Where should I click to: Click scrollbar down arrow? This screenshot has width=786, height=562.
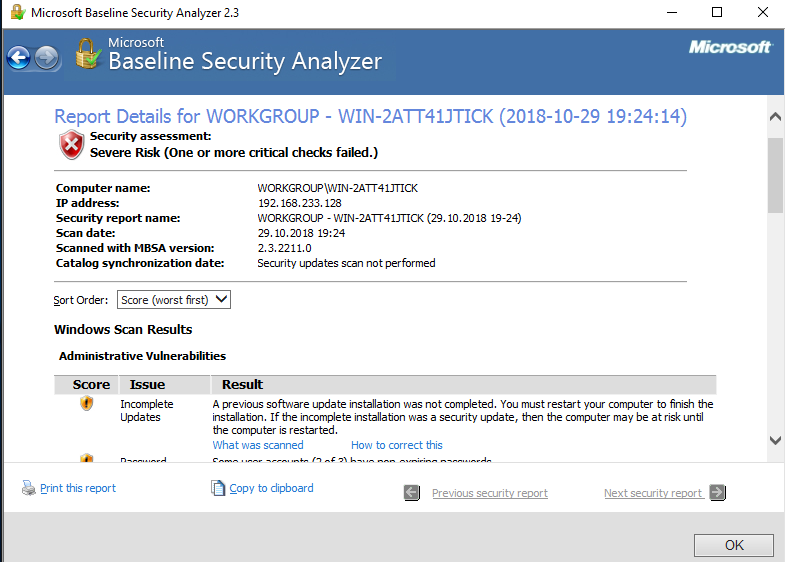(x=775, y=439)
